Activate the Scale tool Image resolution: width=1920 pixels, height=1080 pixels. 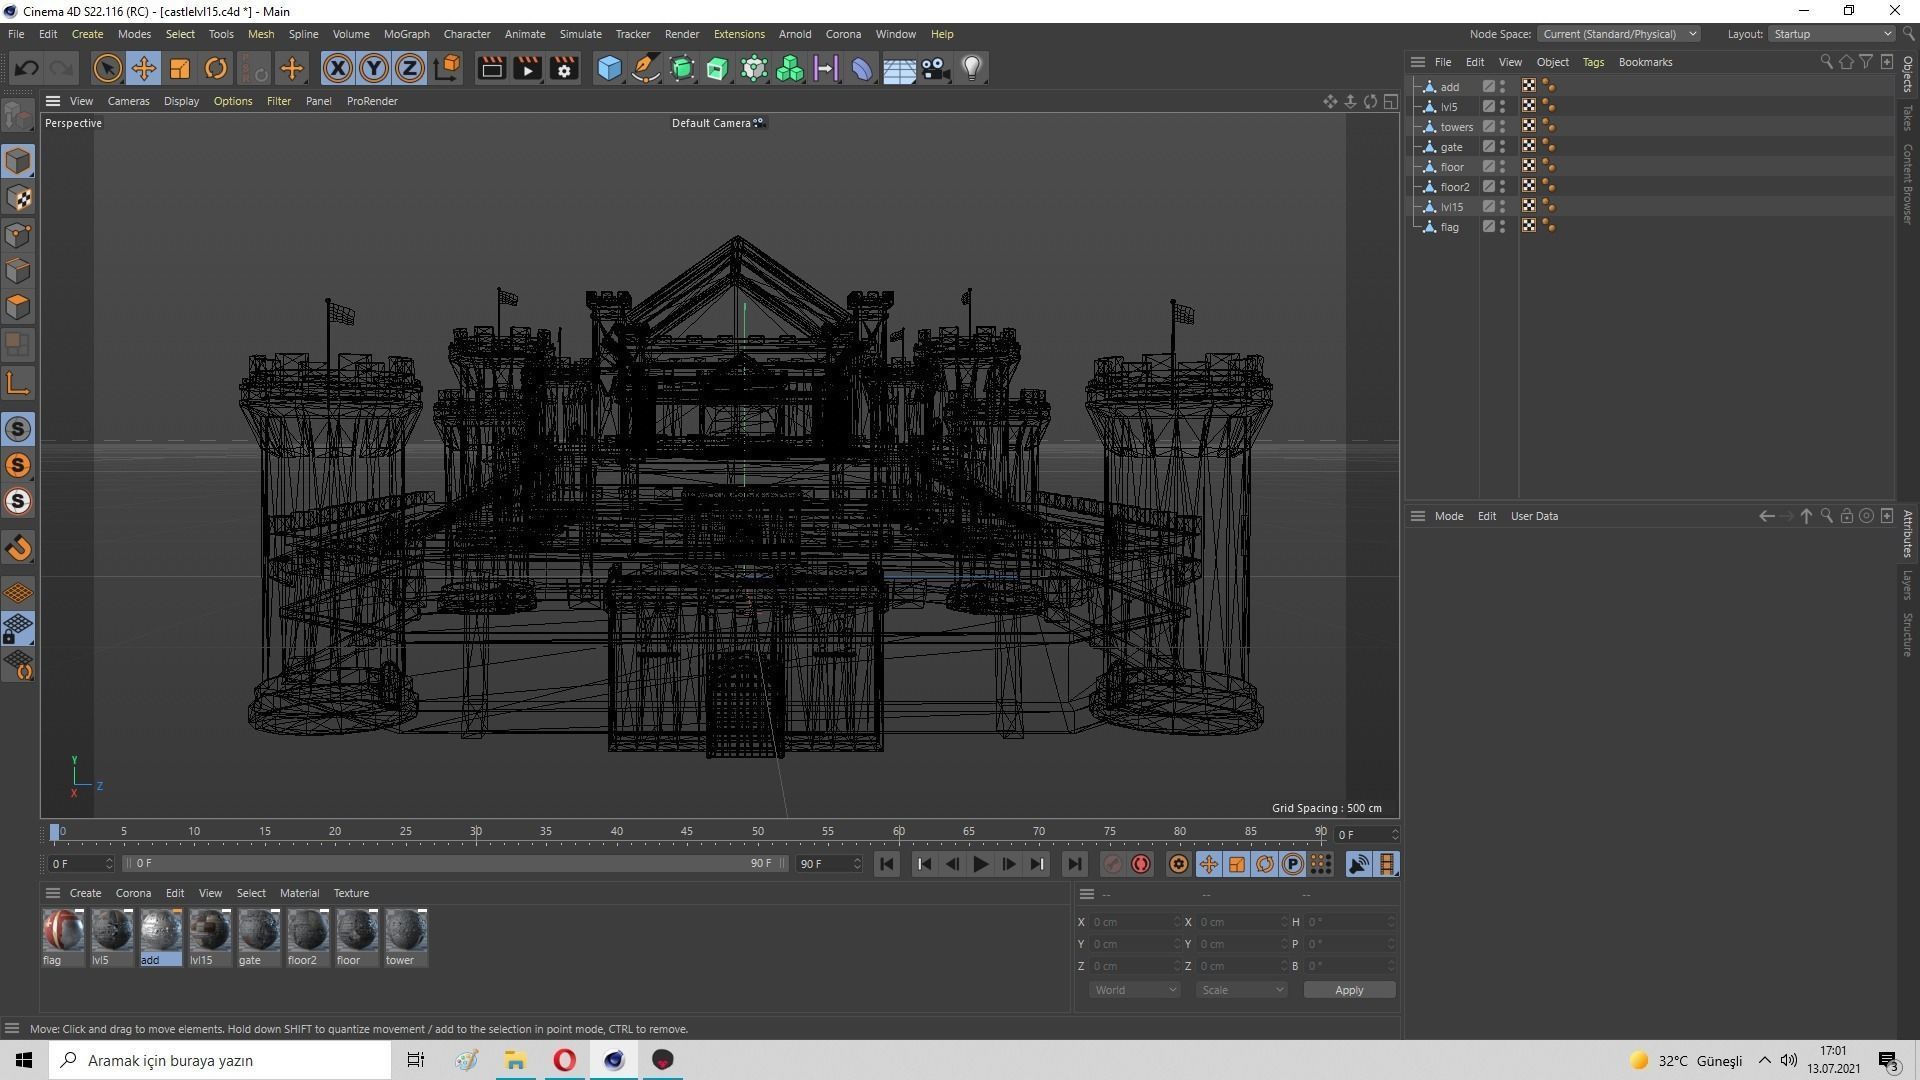(180, 68)
